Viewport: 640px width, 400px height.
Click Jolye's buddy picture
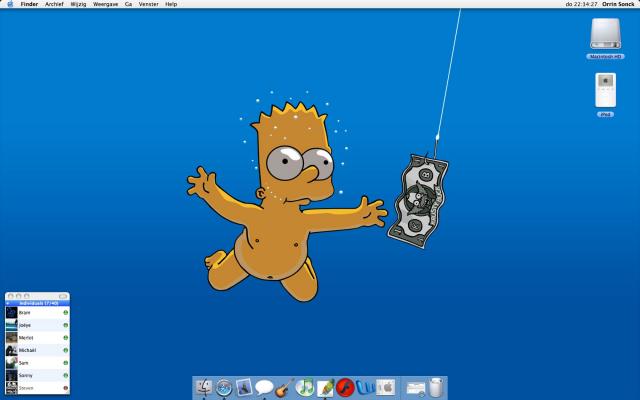coord(11,325)
